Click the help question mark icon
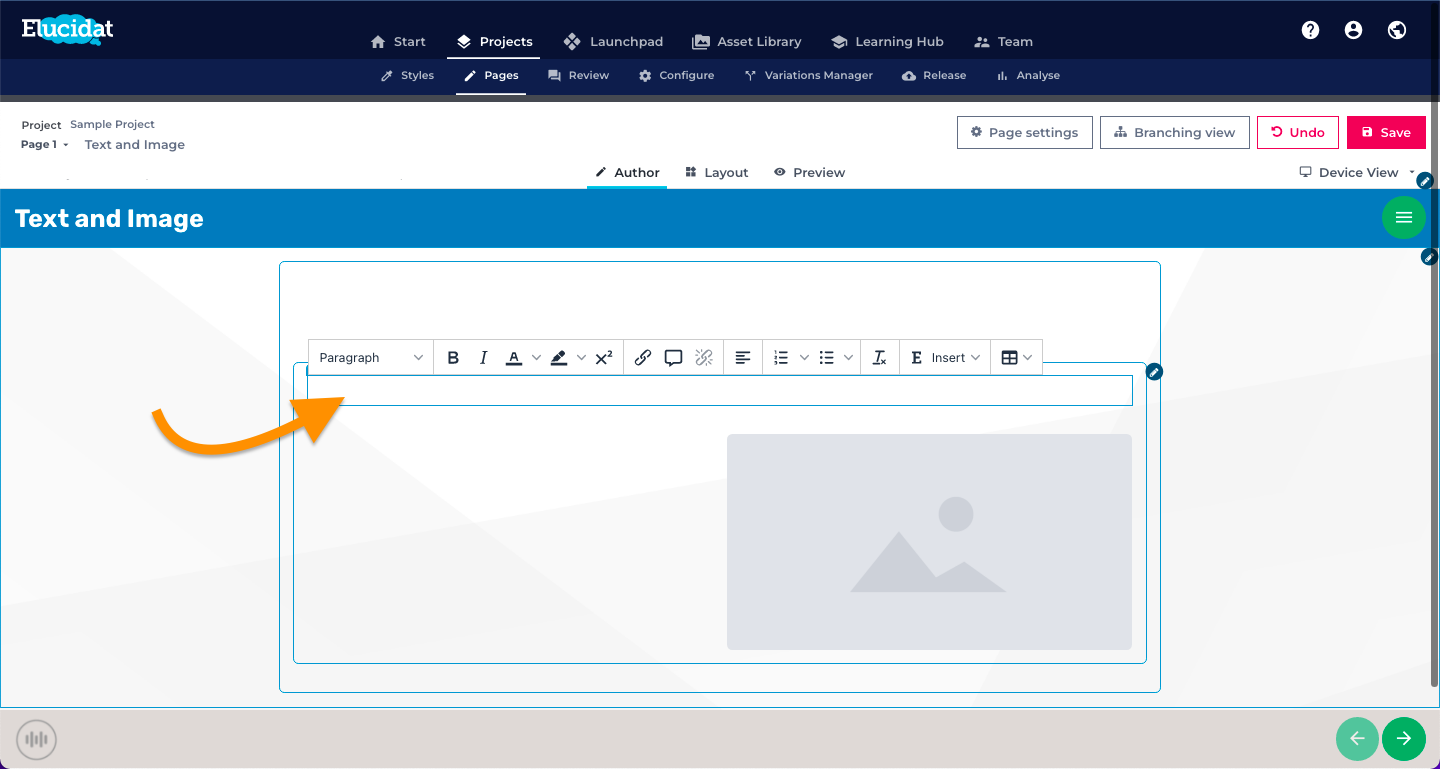Screen dimensions: 1440x769 tap(1310, 30)
